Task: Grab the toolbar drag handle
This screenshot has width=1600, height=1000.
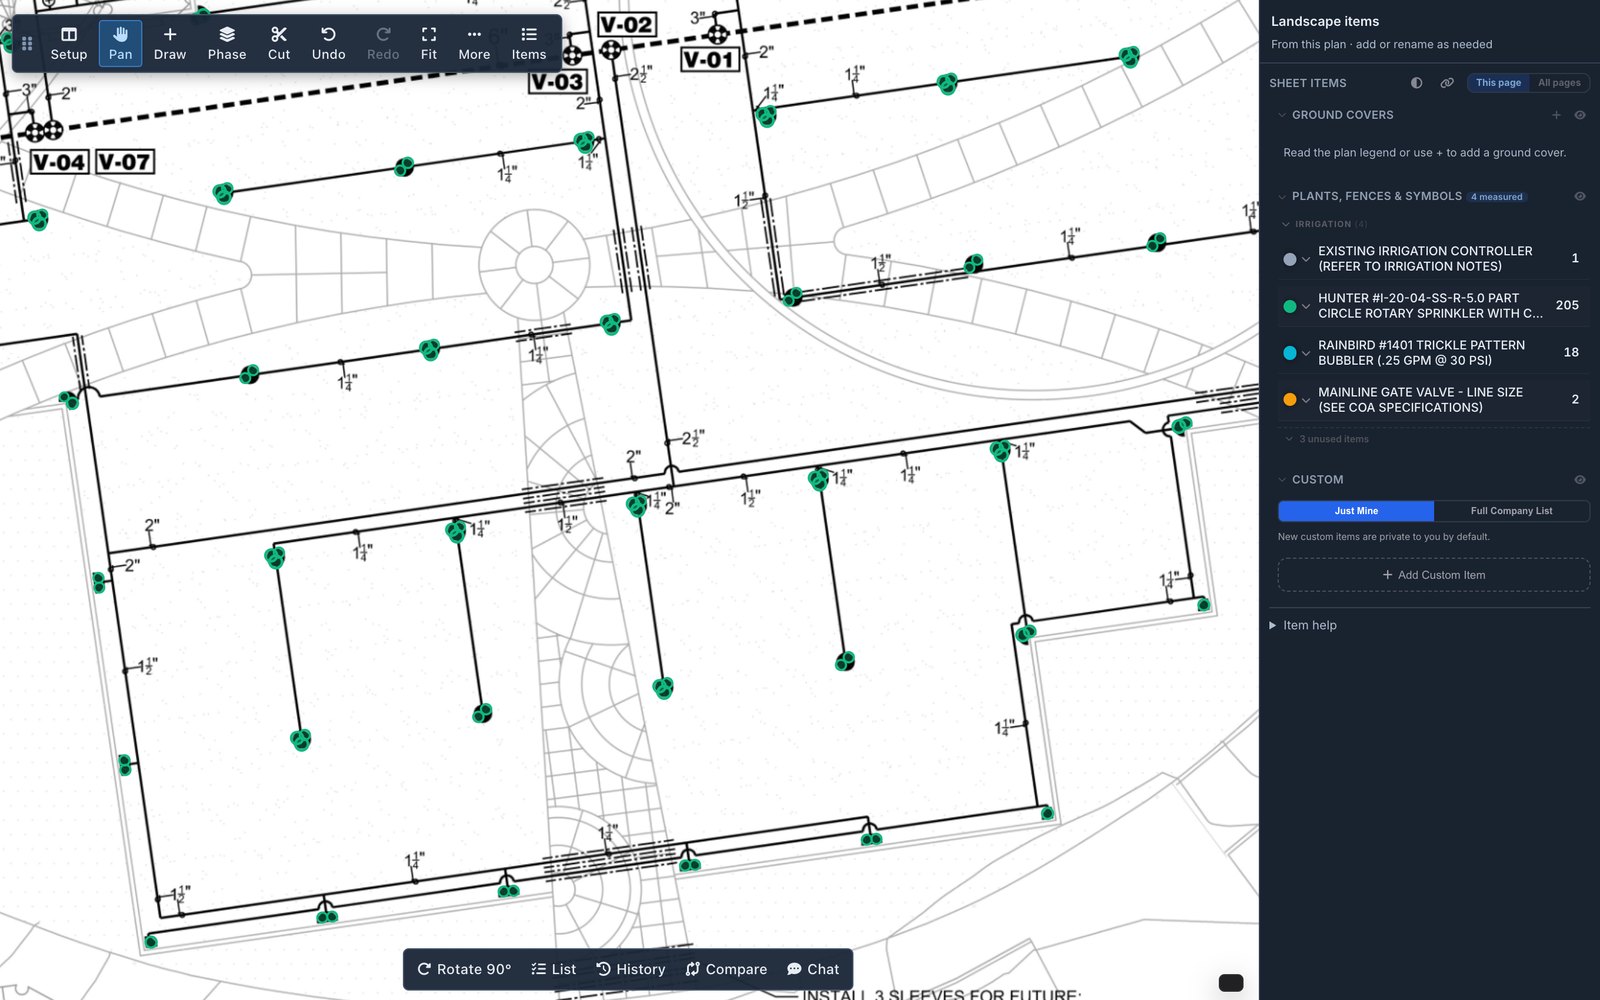Action: click(x=27, y=44)
